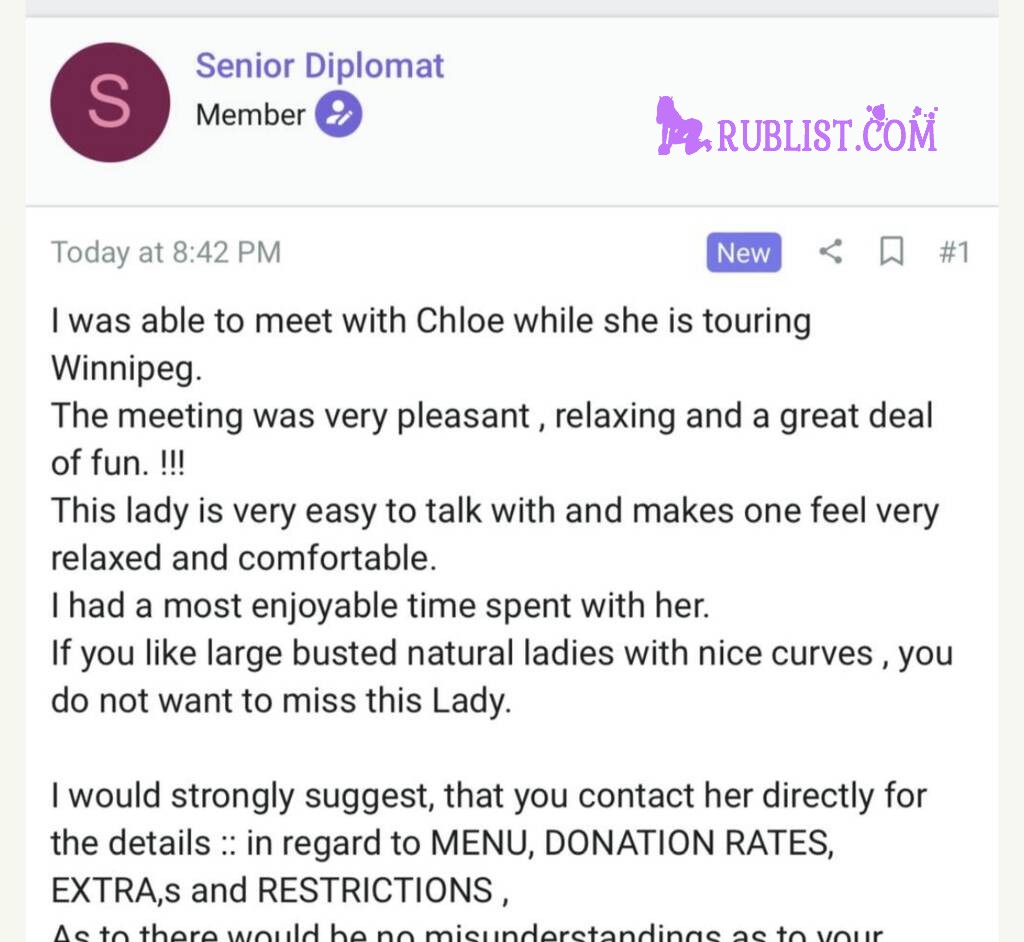Click the RUBLIST.COM watermark text
1024x942 pixels.
826,131
